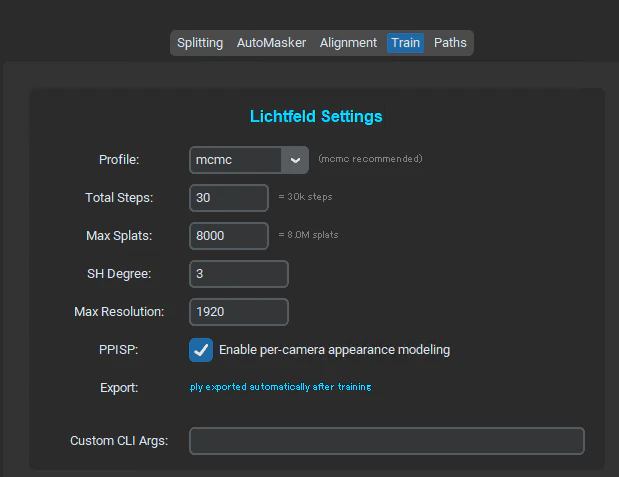Click the Max Resolution field with 1920
Screen dimensions: 619x477
coord(239,312)
